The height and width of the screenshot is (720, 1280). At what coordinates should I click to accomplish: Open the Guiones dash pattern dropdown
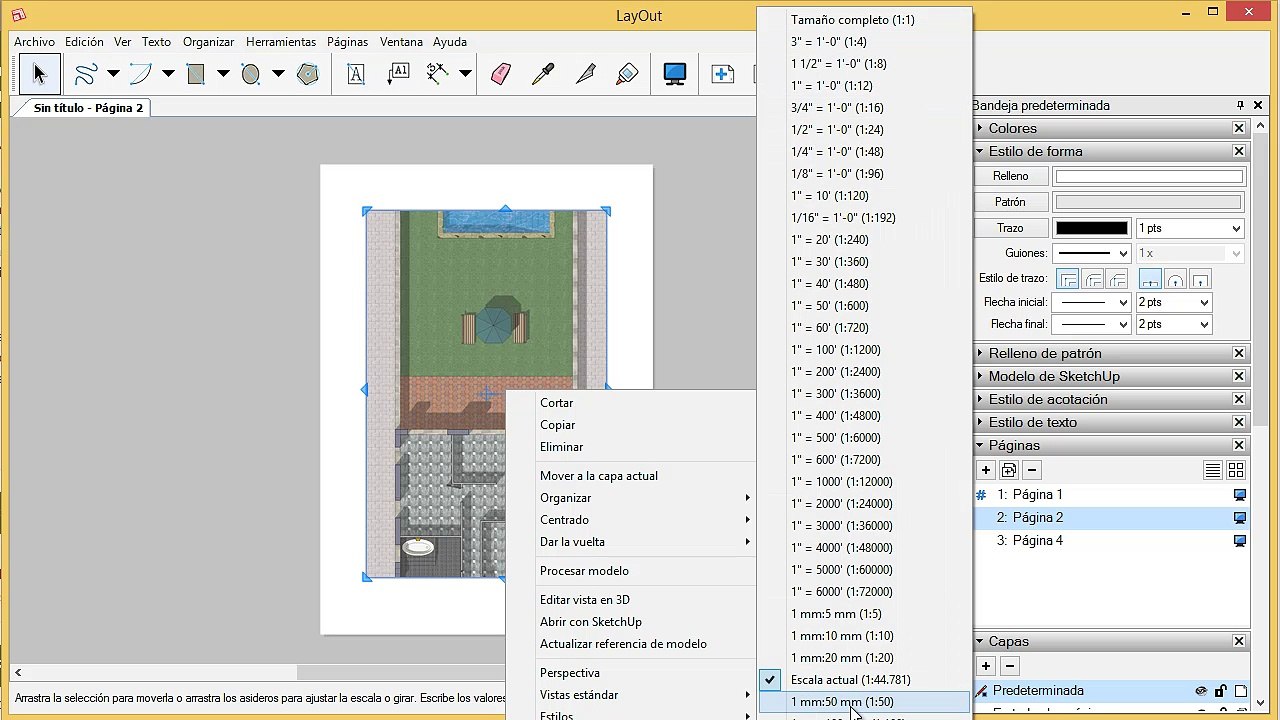(x=1091, y=254)
